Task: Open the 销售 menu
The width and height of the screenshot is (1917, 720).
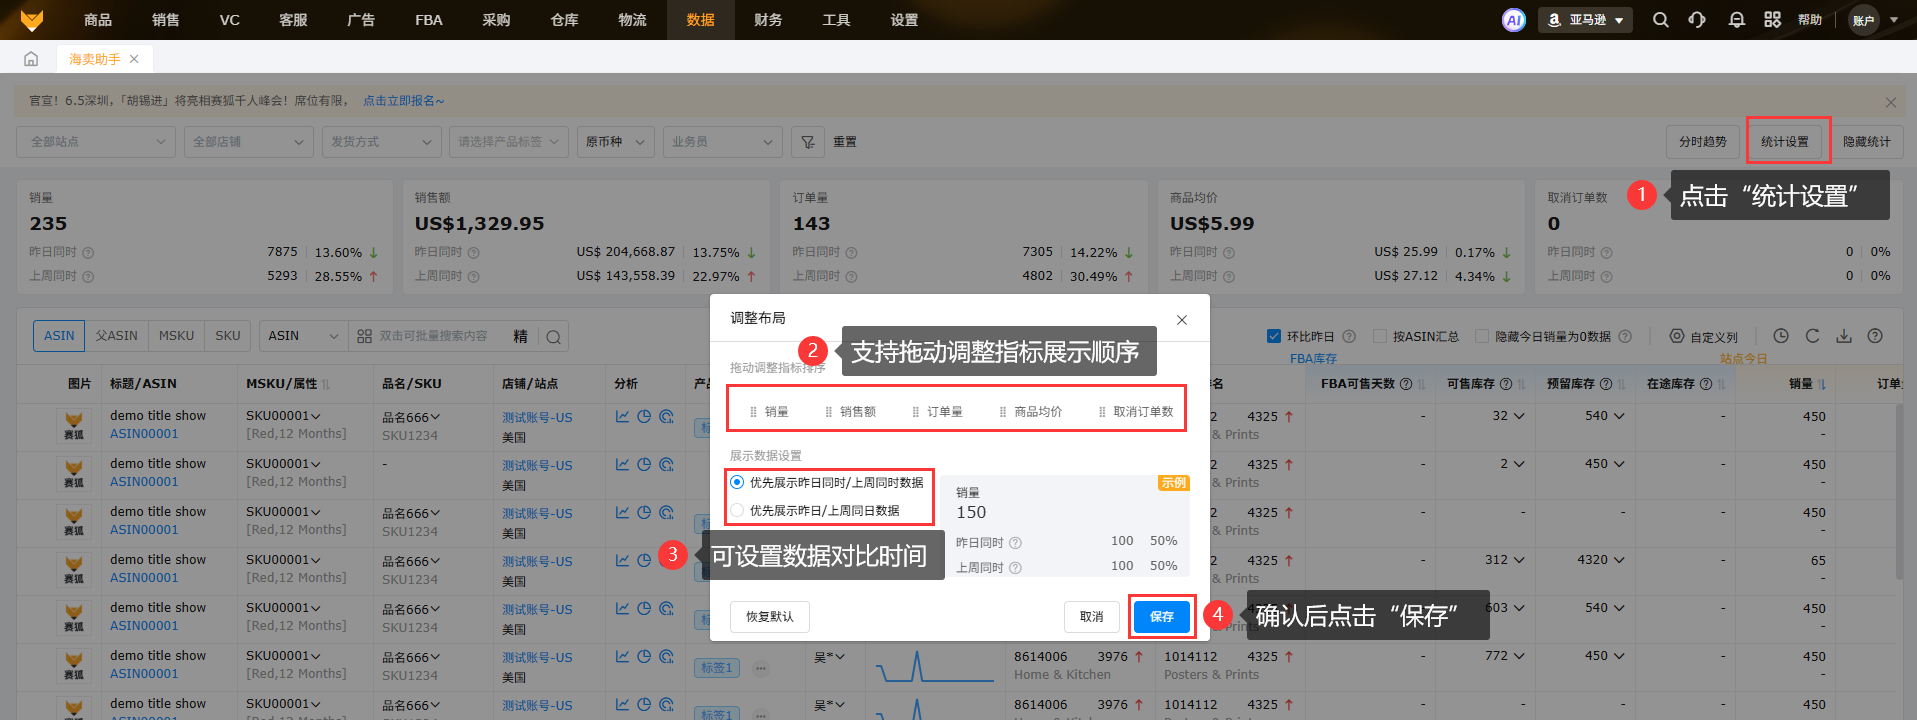Action: coord(166,20)
